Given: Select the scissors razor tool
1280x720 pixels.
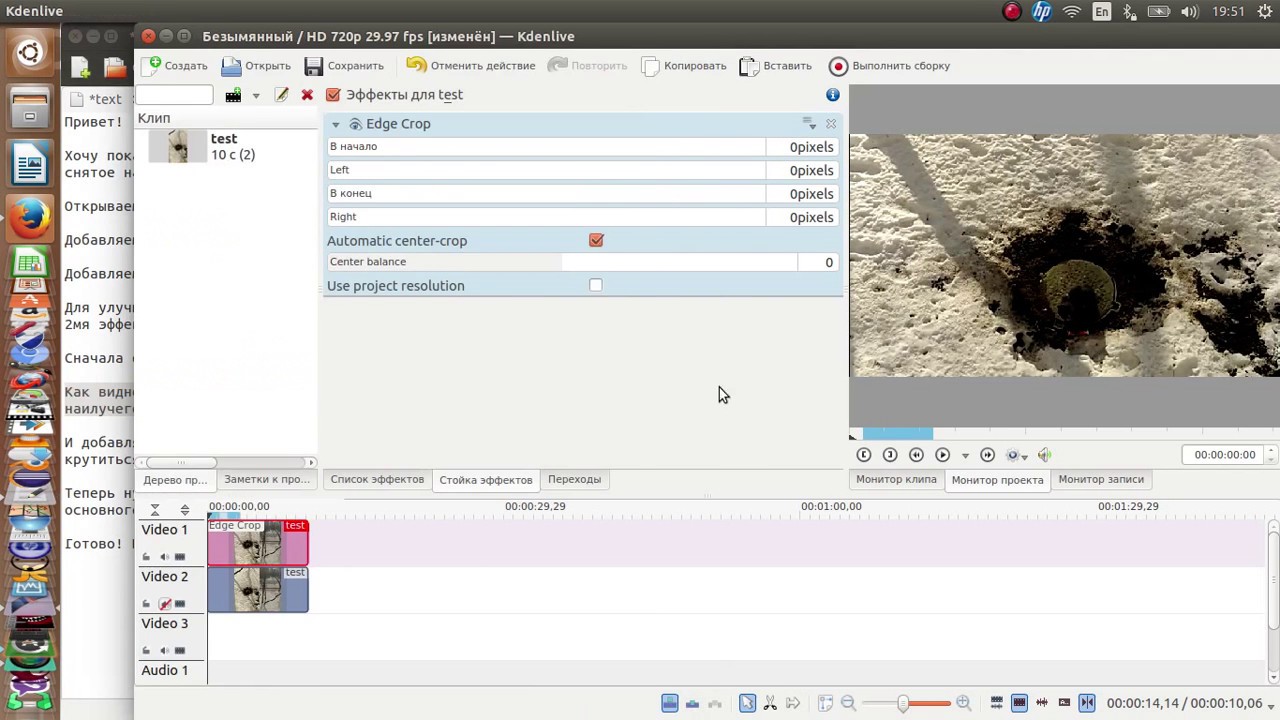Looking at the screenshot, I should tap(770, 703).
